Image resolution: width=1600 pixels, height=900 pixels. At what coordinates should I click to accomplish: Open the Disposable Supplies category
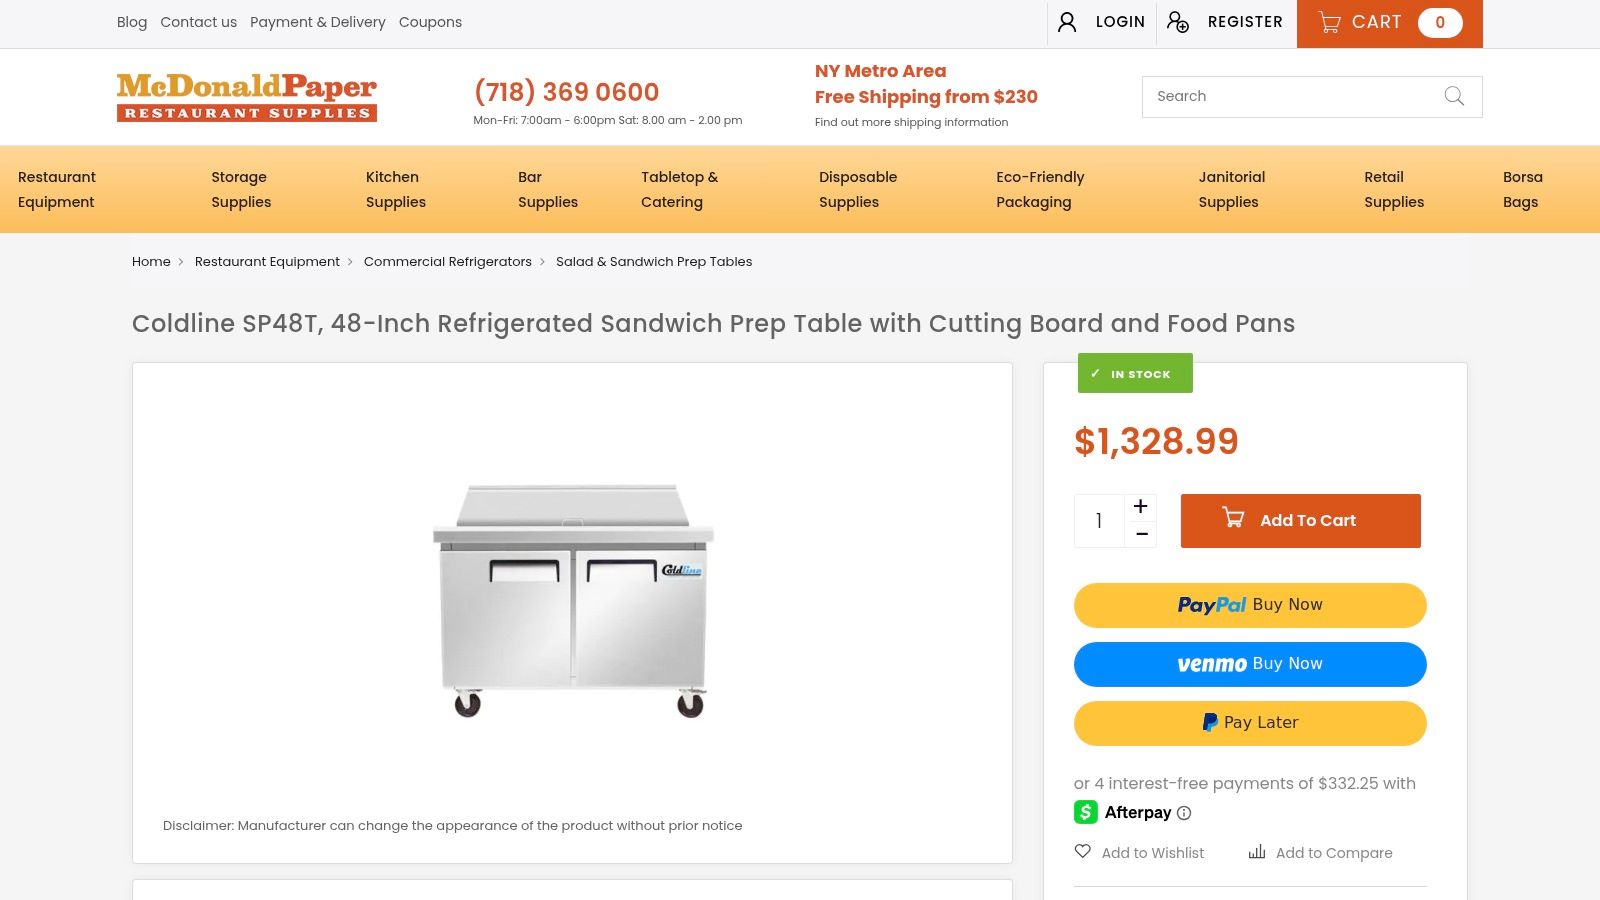(858, 189)
